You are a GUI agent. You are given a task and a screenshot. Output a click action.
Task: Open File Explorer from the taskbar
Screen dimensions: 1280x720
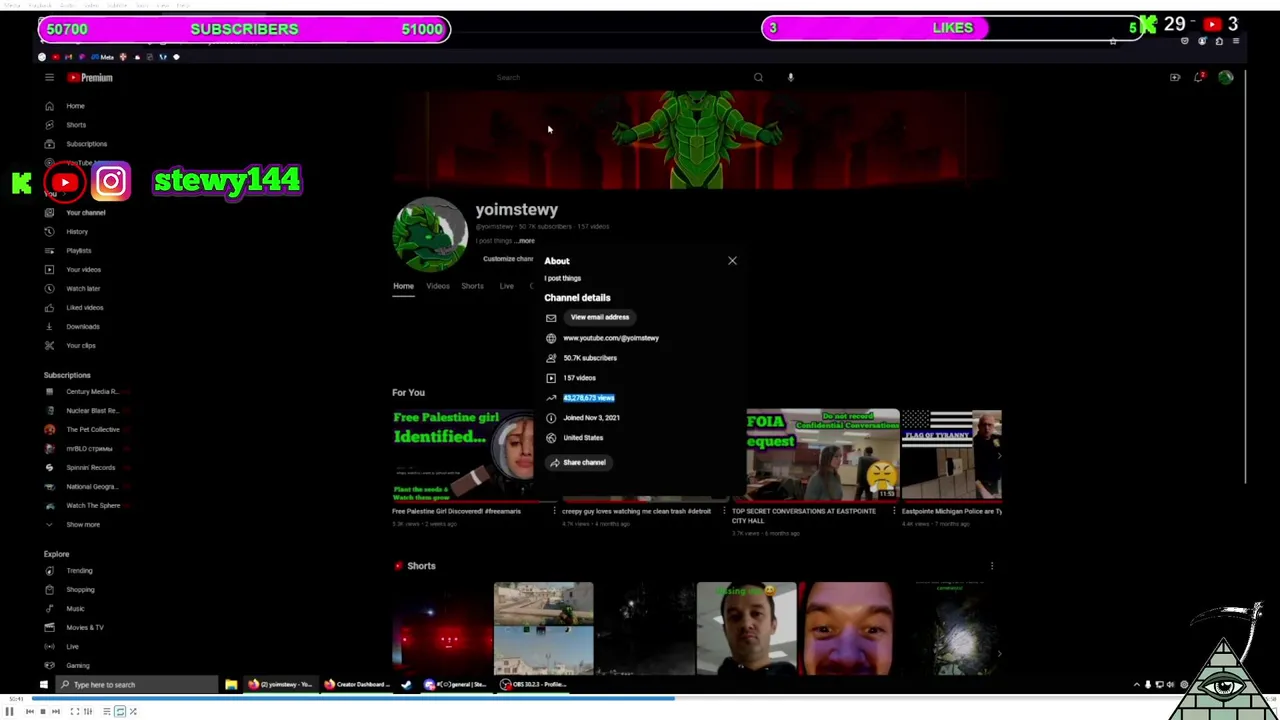pos(231,685)
